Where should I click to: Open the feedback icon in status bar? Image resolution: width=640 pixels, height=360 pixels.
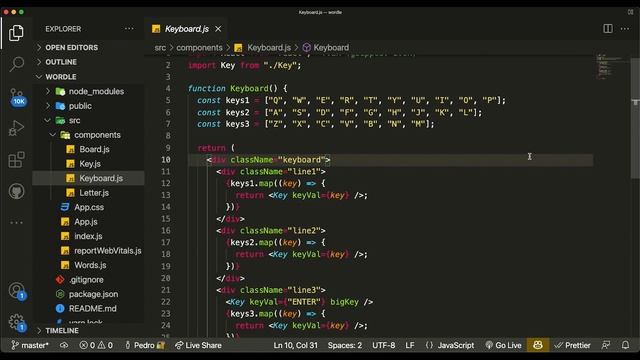(606, 345)
